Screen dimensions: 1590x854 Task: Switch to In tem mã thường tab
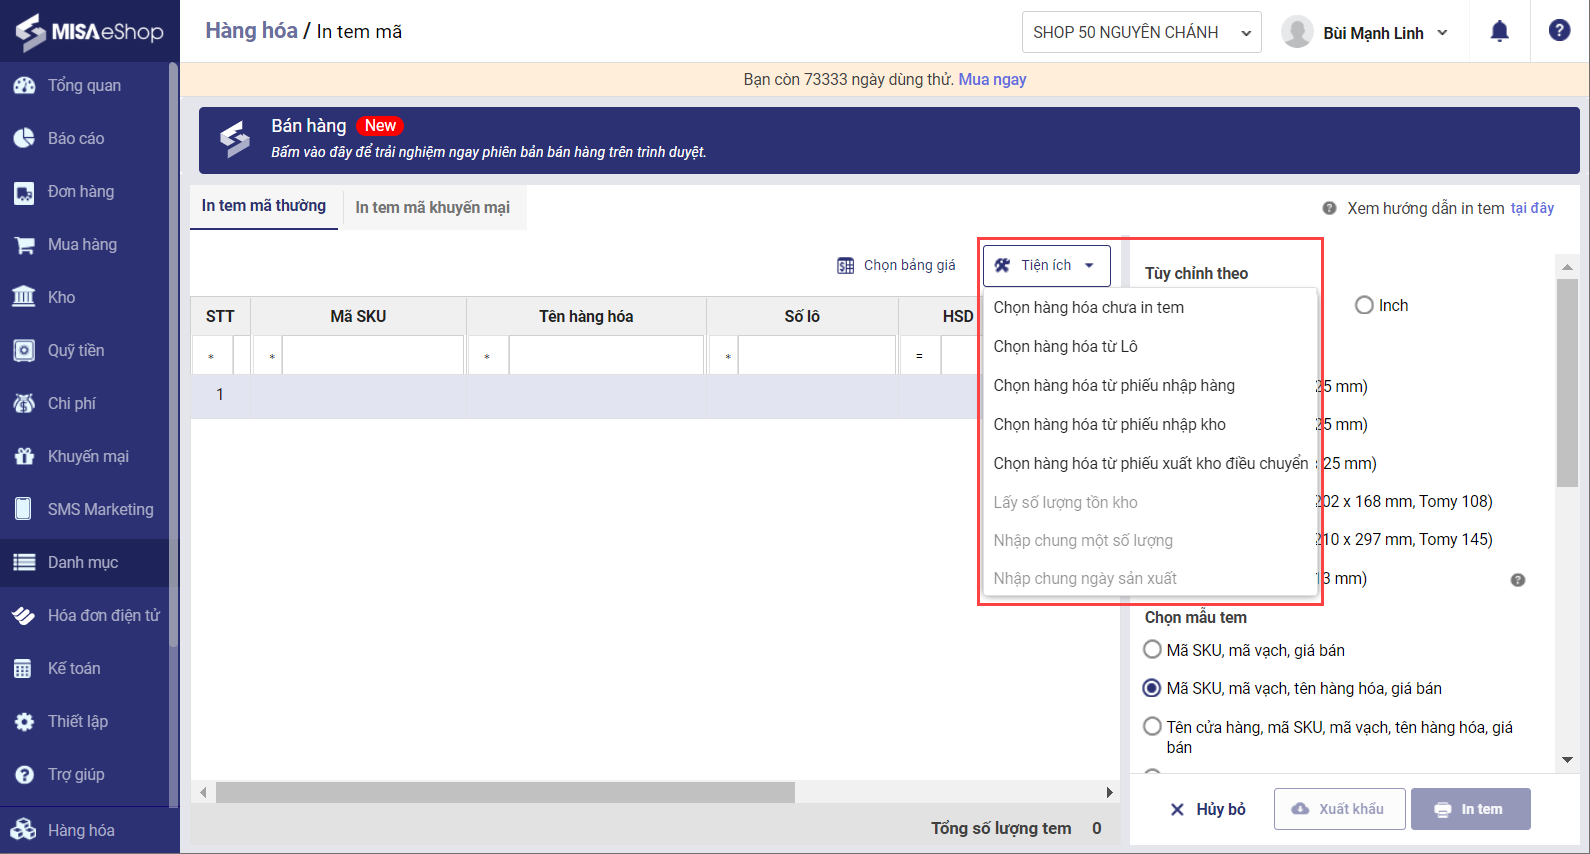coord(264,206)
